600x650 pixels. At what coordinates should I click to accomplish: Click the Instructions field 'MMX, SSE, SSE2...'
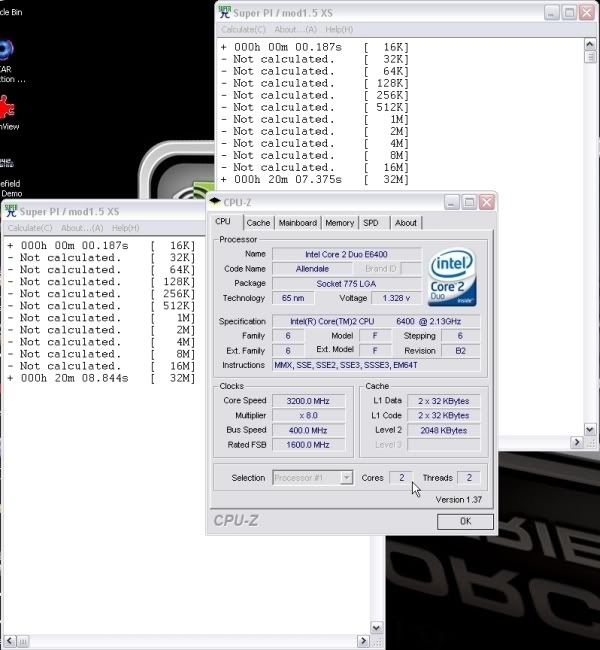(x=376, y=365)
